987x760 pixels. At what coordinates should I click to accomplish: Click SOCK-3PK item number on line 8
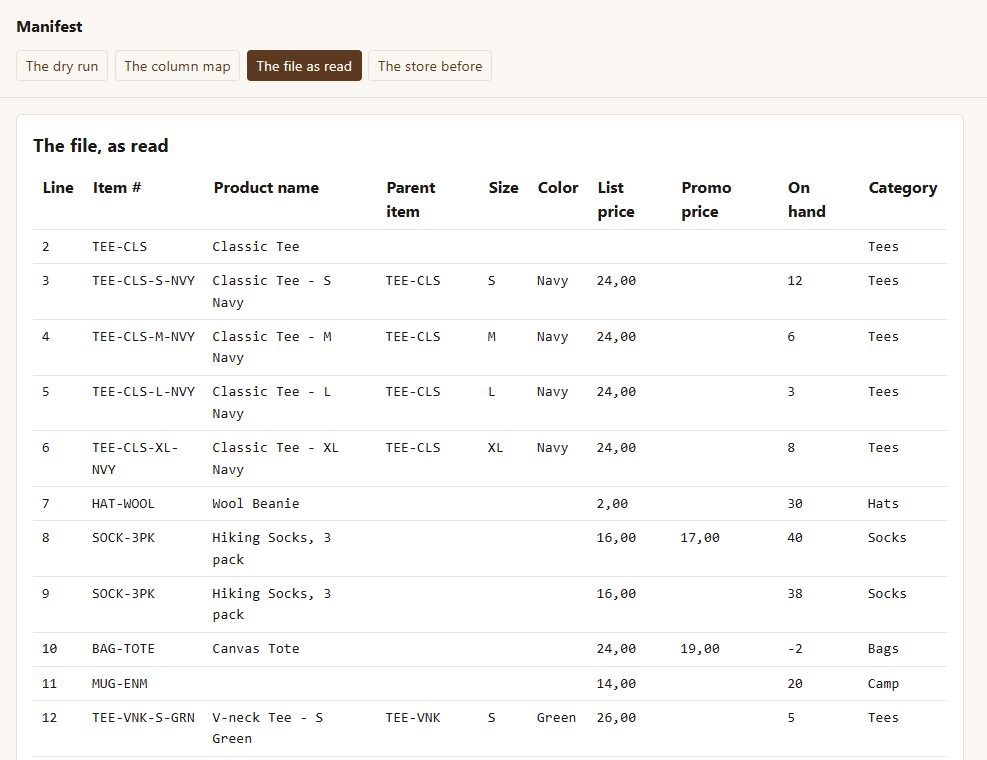123,538
